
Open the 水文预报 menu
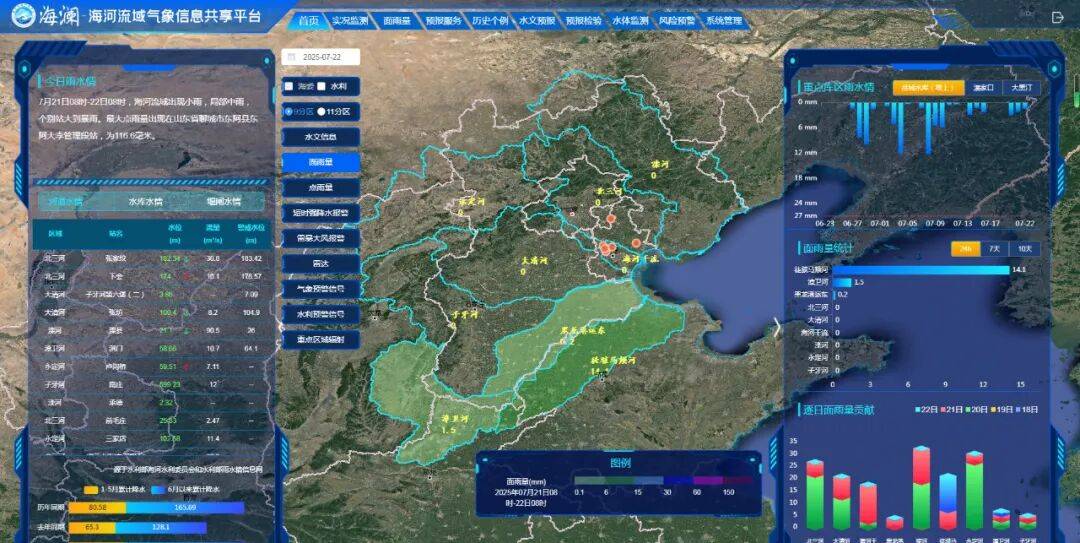[536, 20]
